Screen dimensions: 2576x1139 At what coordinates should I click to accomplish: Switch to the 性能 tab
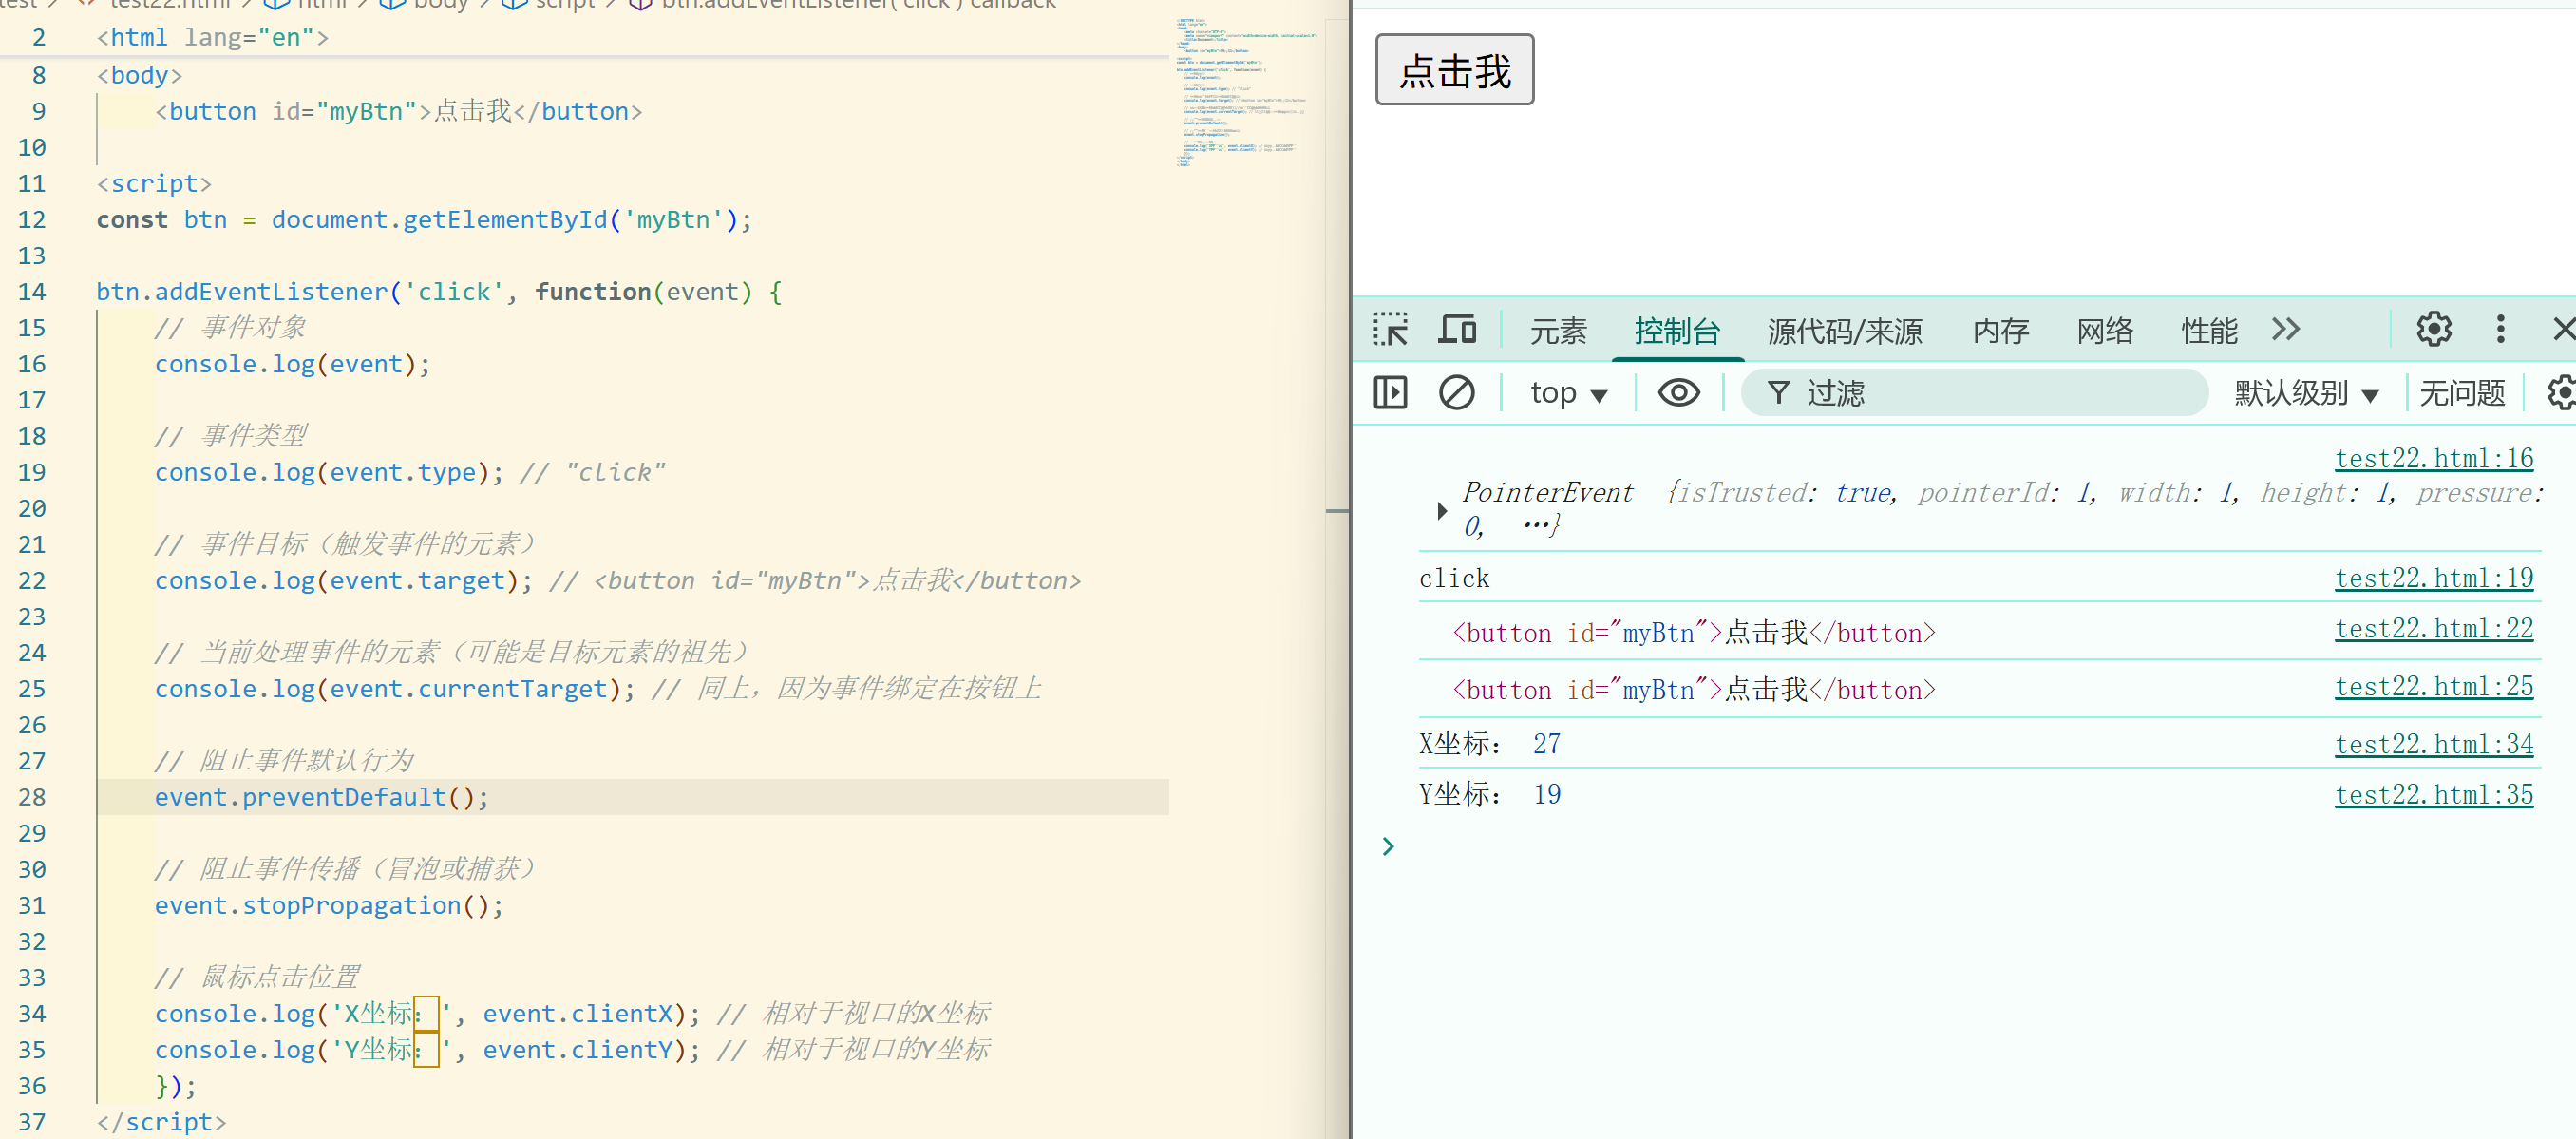click(x=2209, y=330)
